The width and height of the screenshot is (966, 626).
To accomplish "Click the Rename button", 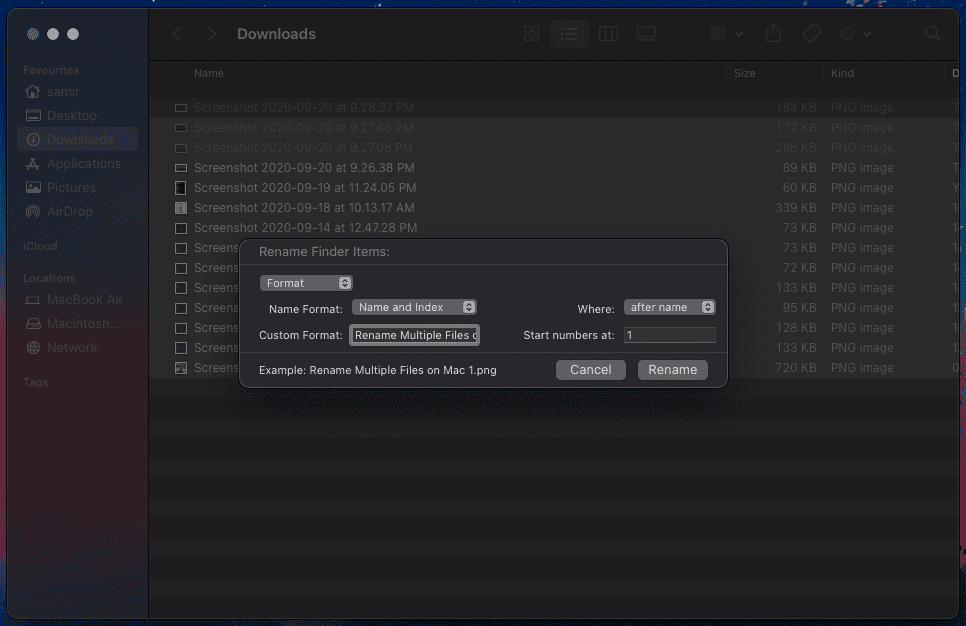I will click(672, 369).
